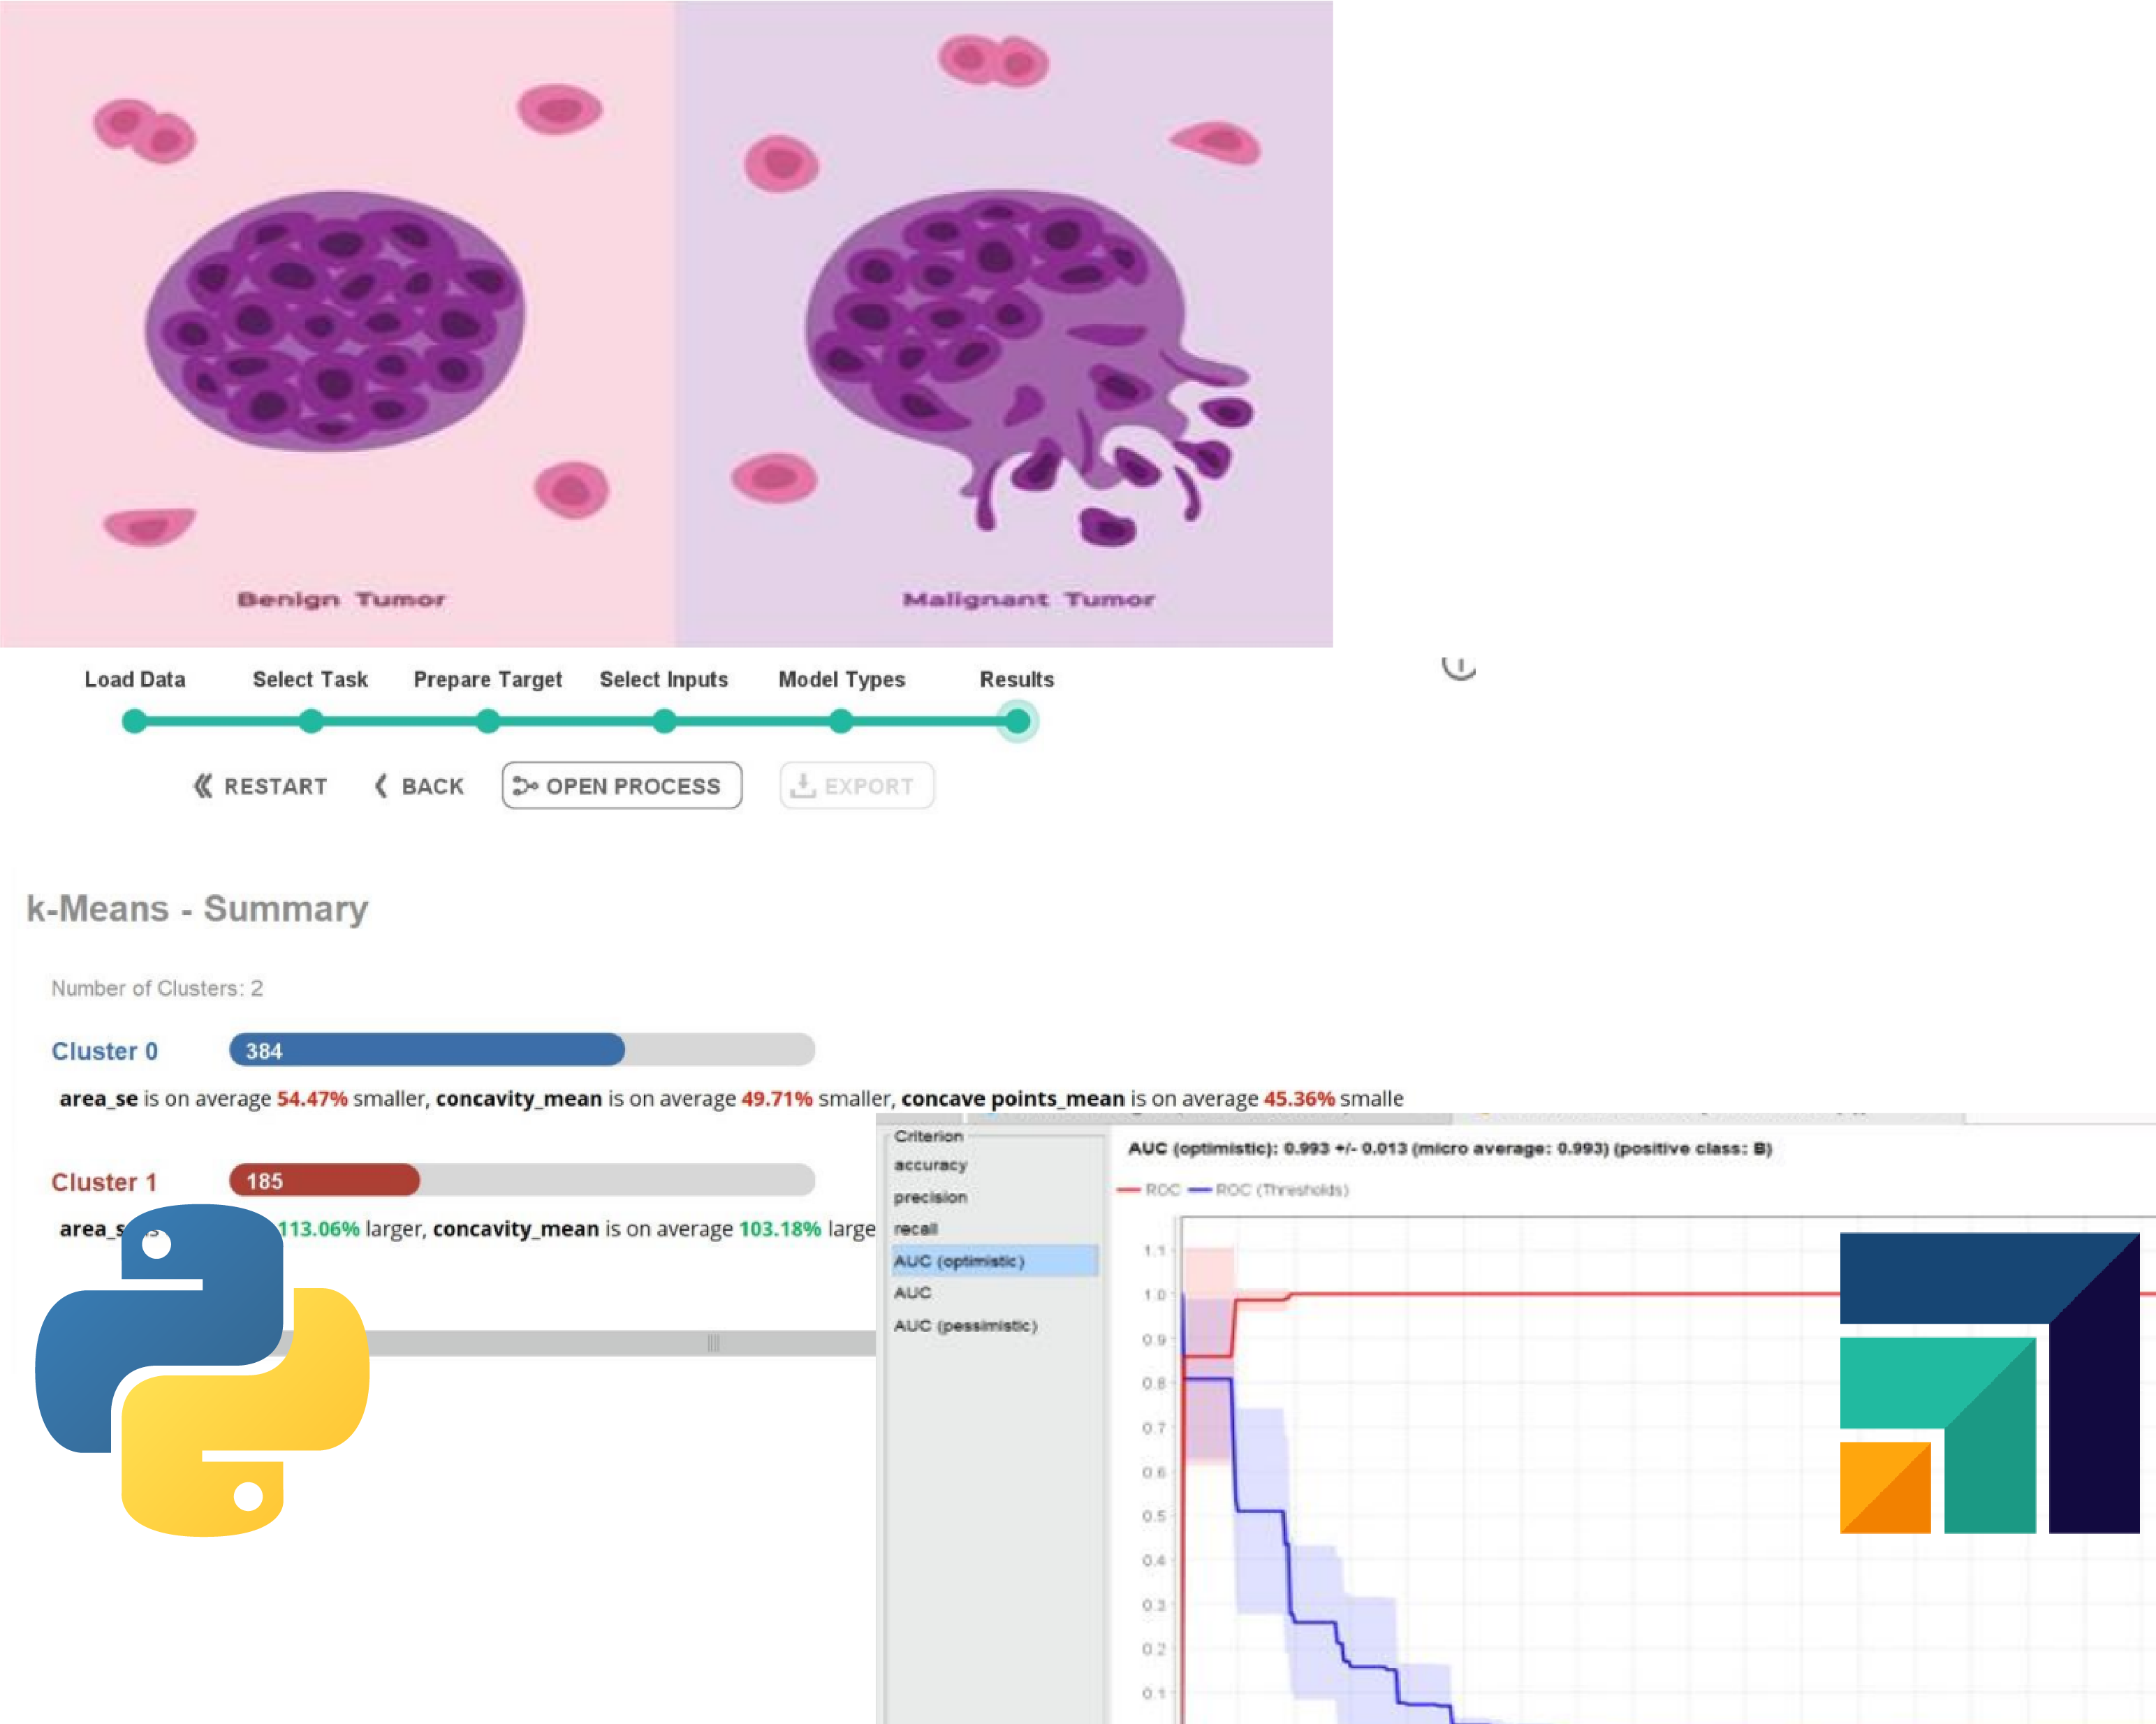Select AUC (optimistic) criterion
This screenshot has height=1724, width=2156.
click(x=959, y=1261)
